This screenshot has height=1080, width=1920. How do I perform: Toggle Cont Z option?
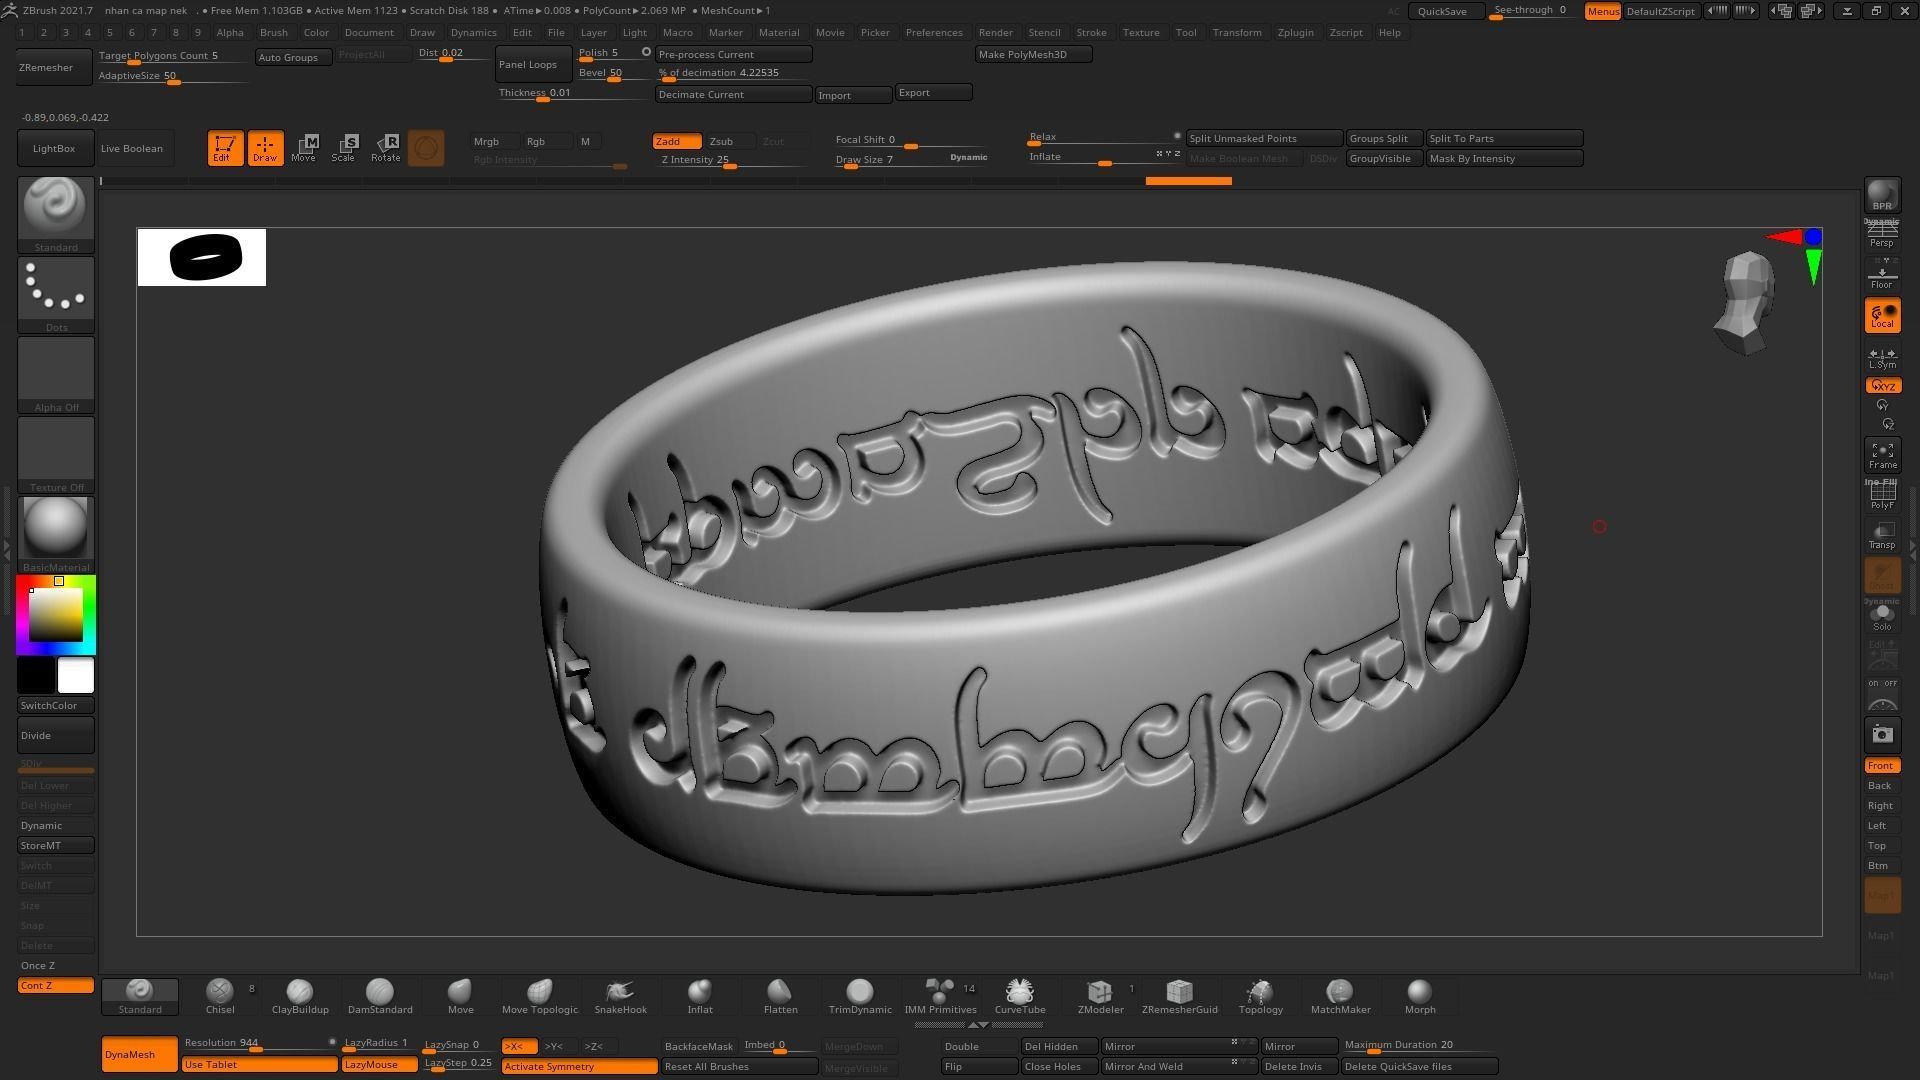point(56,985)
